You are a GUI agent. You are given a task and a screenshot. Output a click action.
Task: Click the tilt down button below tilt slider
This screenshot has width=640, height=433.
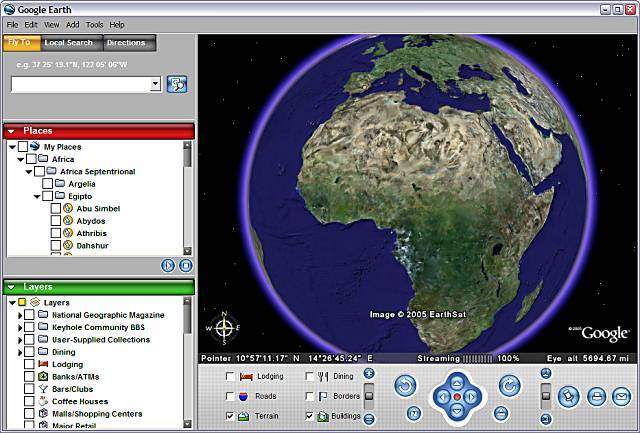(546, 419)
